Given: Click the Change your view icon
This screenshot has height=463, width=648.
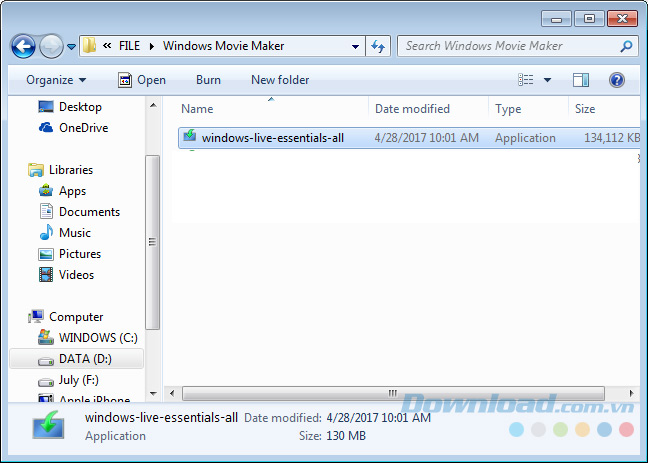Looking at the screenshot, I should pyautogui.click(x=526, y=80).
